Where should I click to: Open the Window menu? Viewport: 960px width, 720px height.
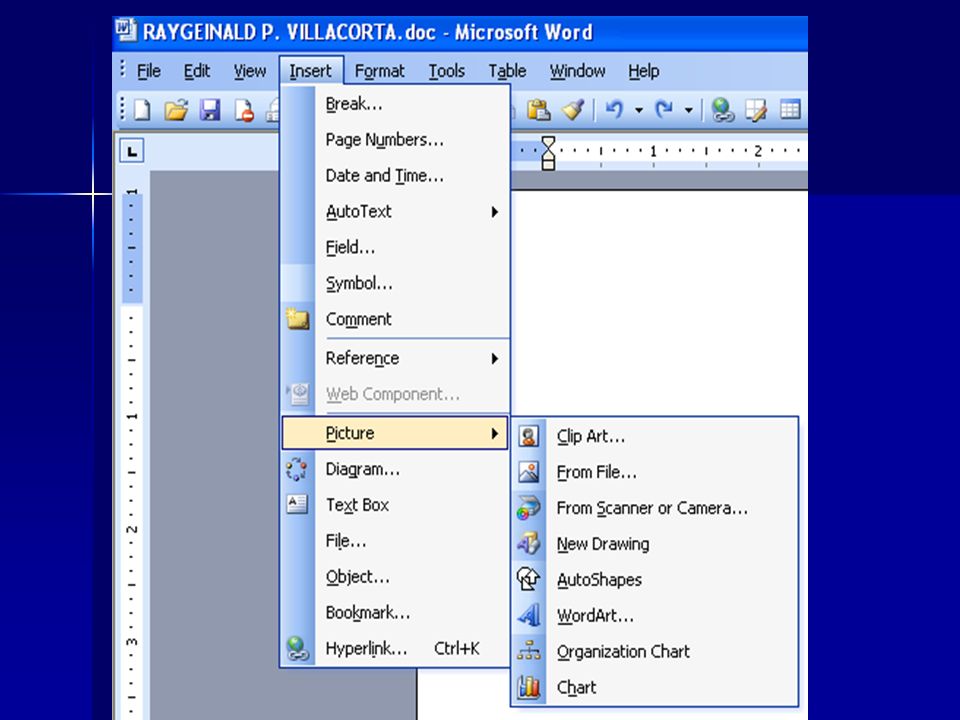577,71
